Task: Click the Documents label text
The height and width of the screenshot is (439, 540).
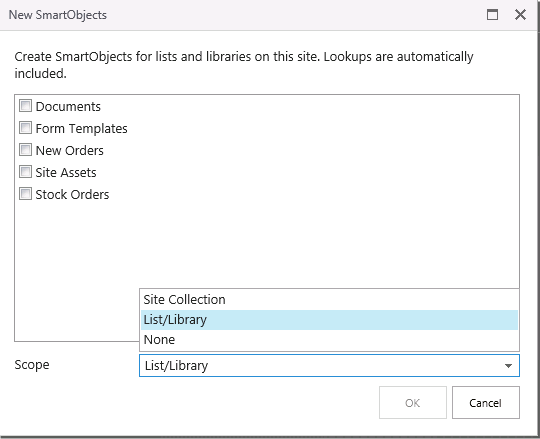Action: 68,106
